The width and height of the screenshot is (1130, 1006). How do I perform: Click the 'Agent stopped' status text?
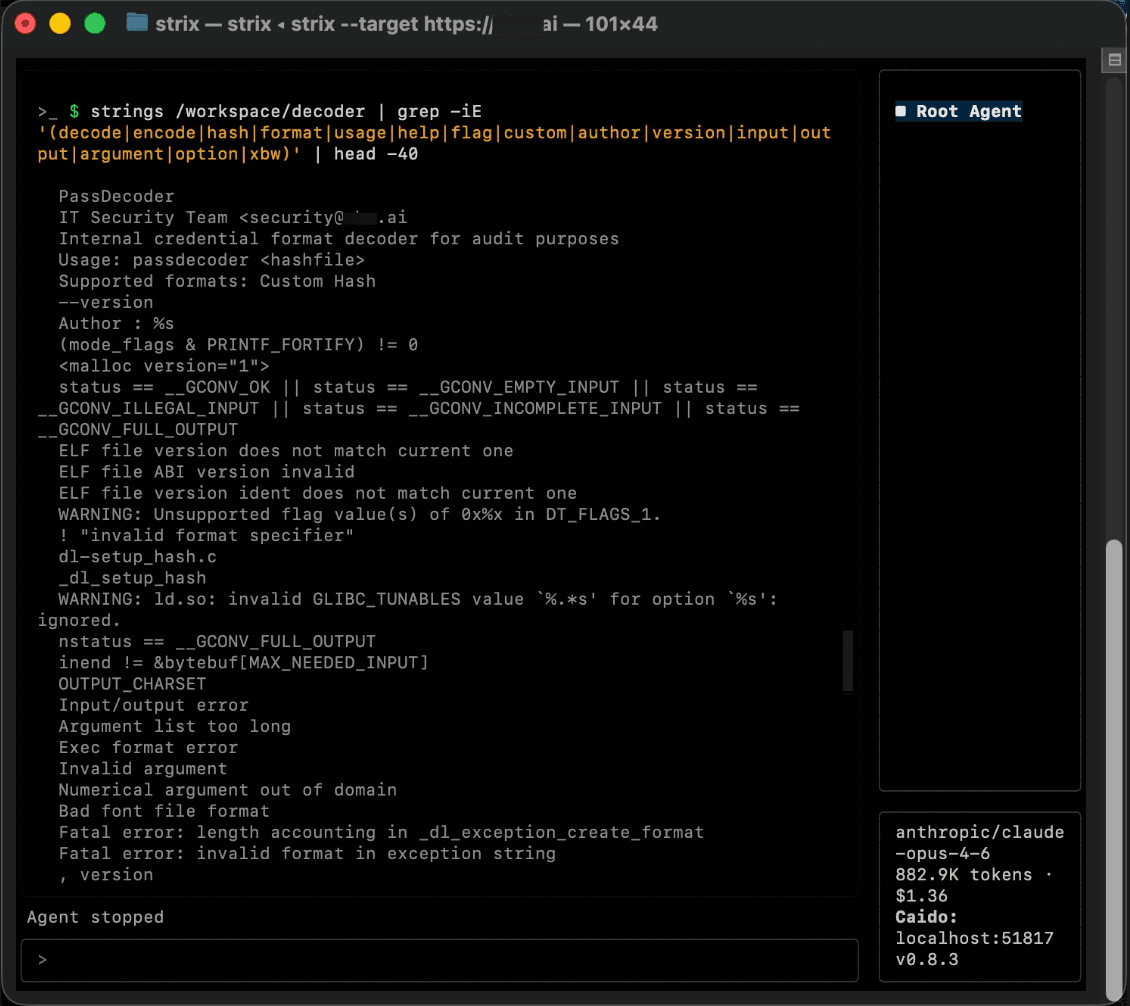tap(95, 917)
